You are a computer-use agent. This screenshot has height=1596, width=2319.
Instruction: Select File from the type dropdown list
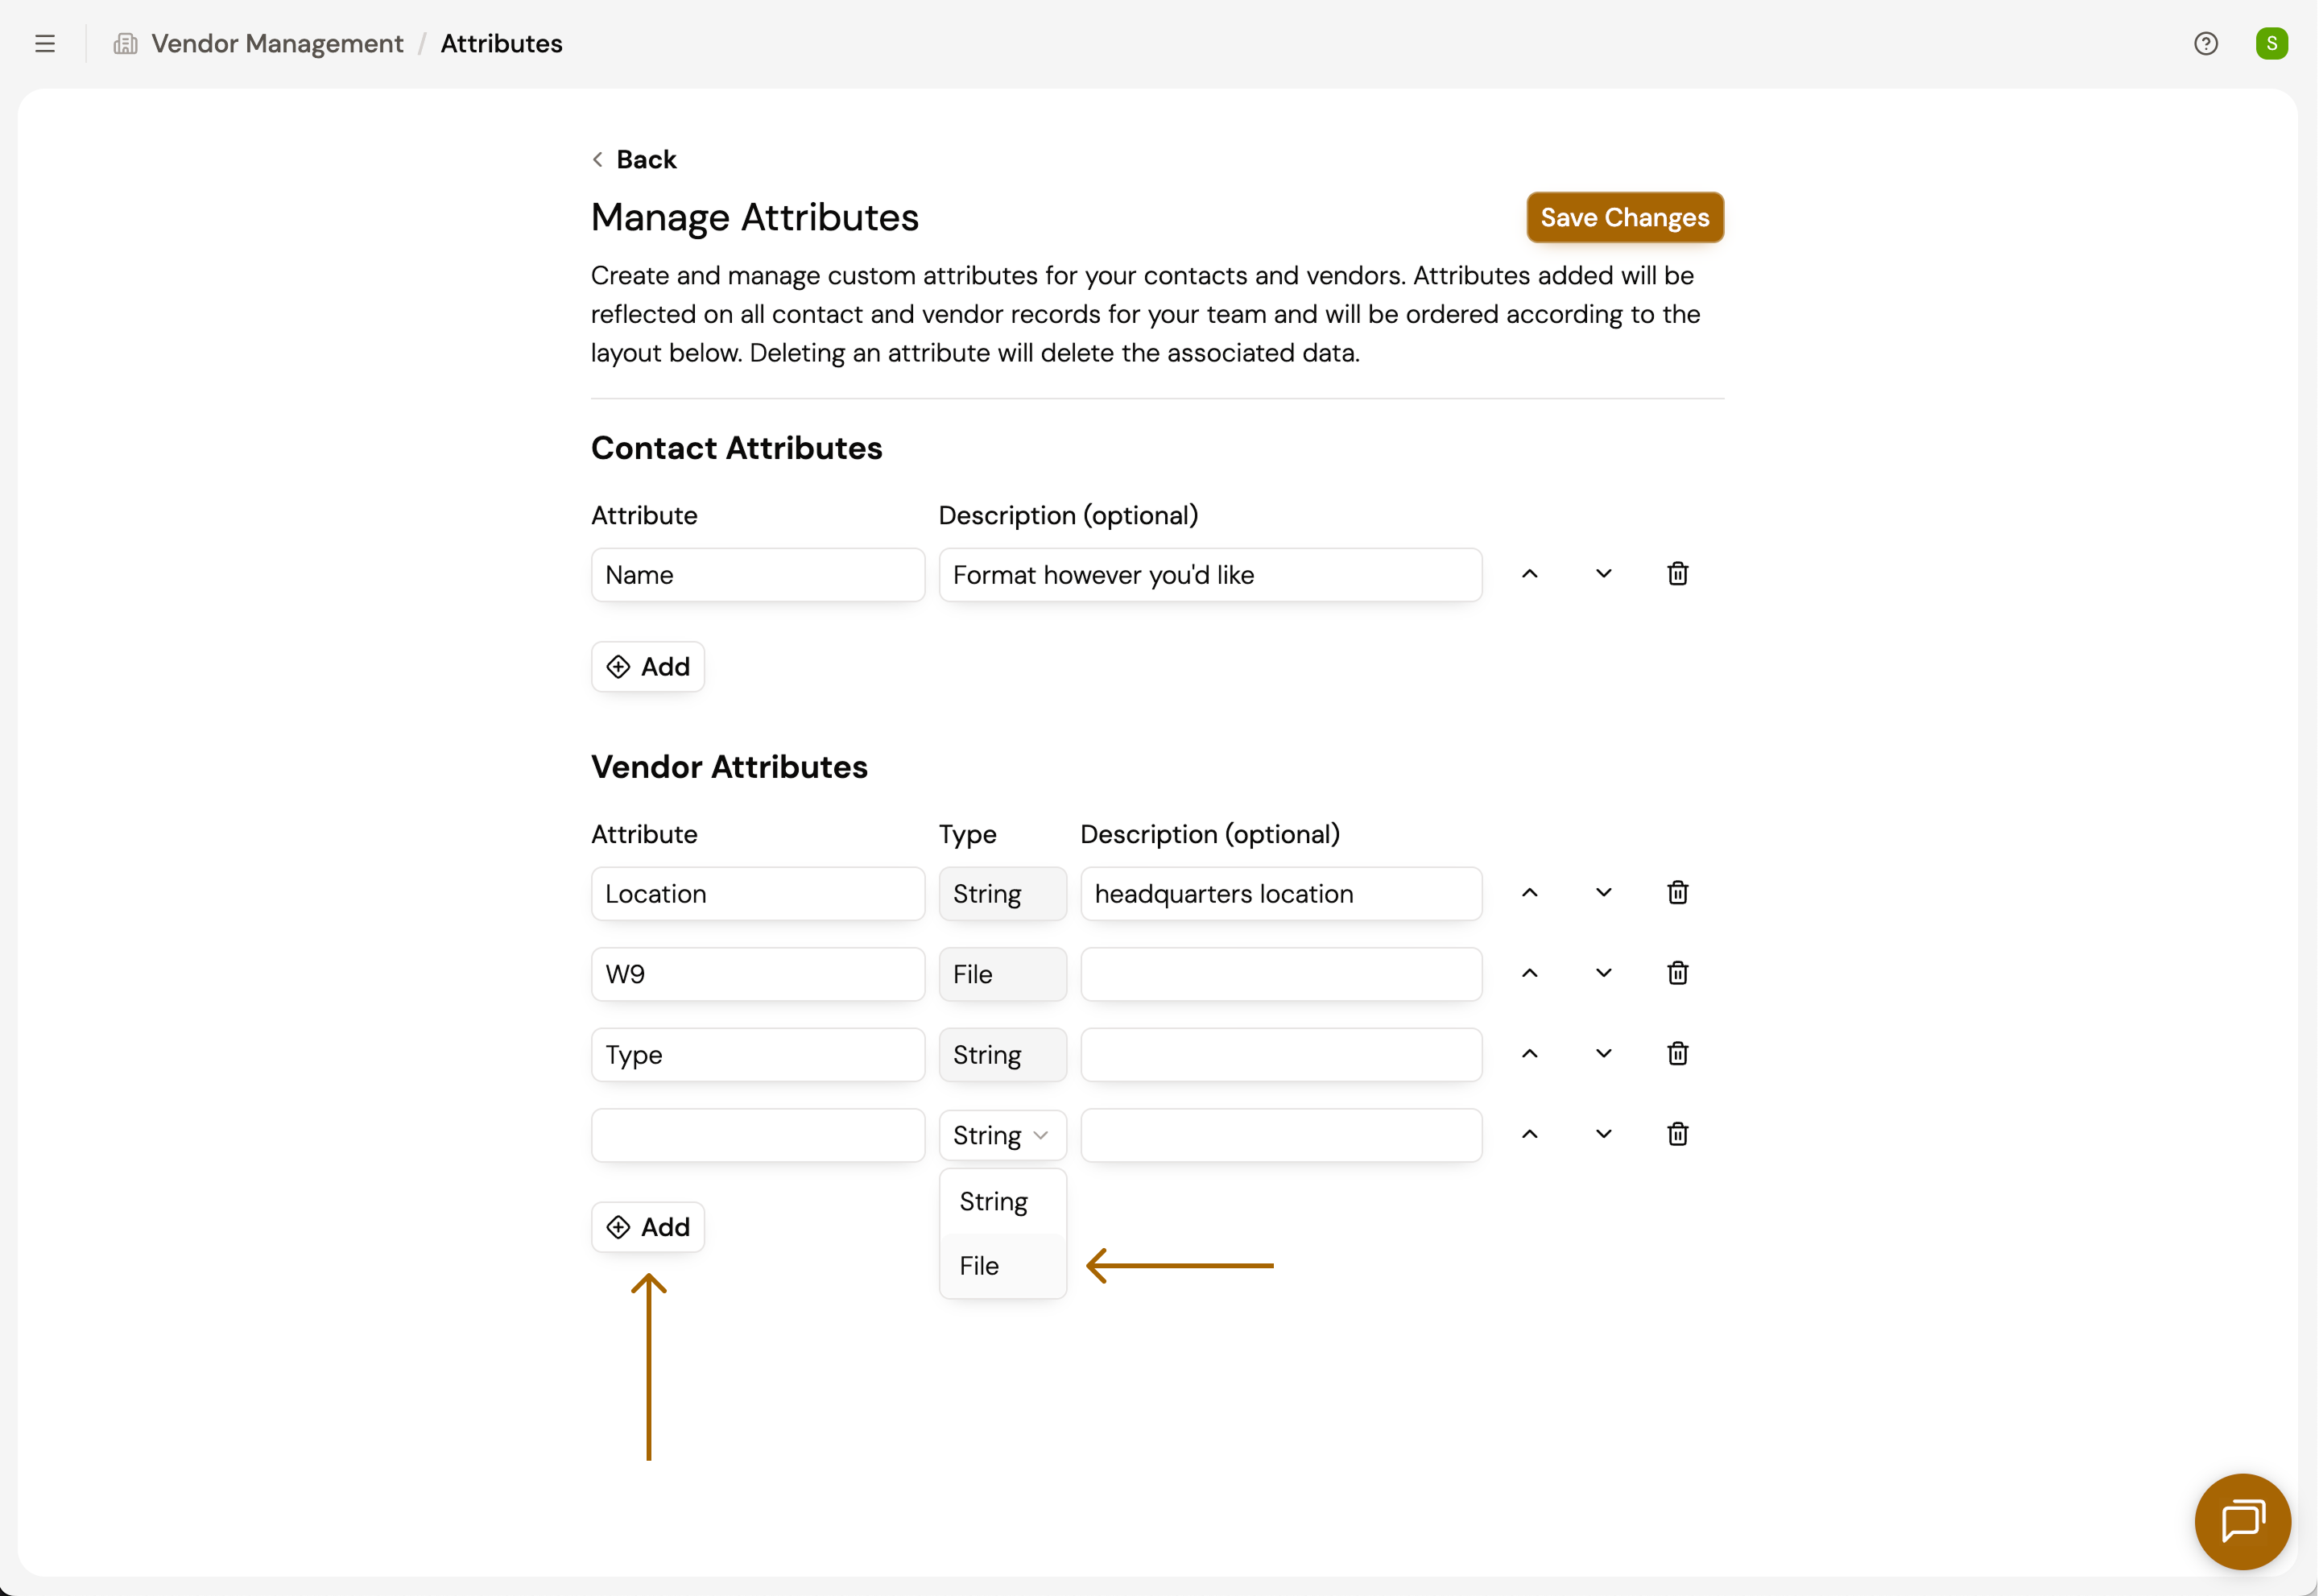980,1266
